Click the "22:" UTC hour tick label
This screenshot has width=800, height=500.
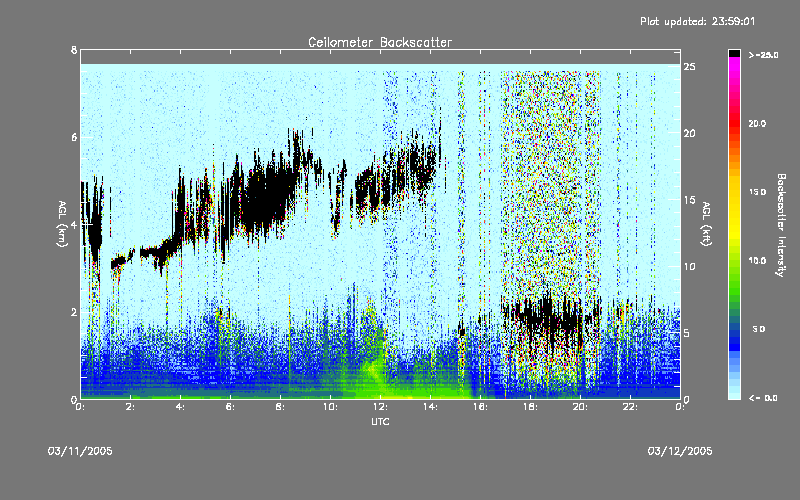pyautogui.click(x=631, y=407)
